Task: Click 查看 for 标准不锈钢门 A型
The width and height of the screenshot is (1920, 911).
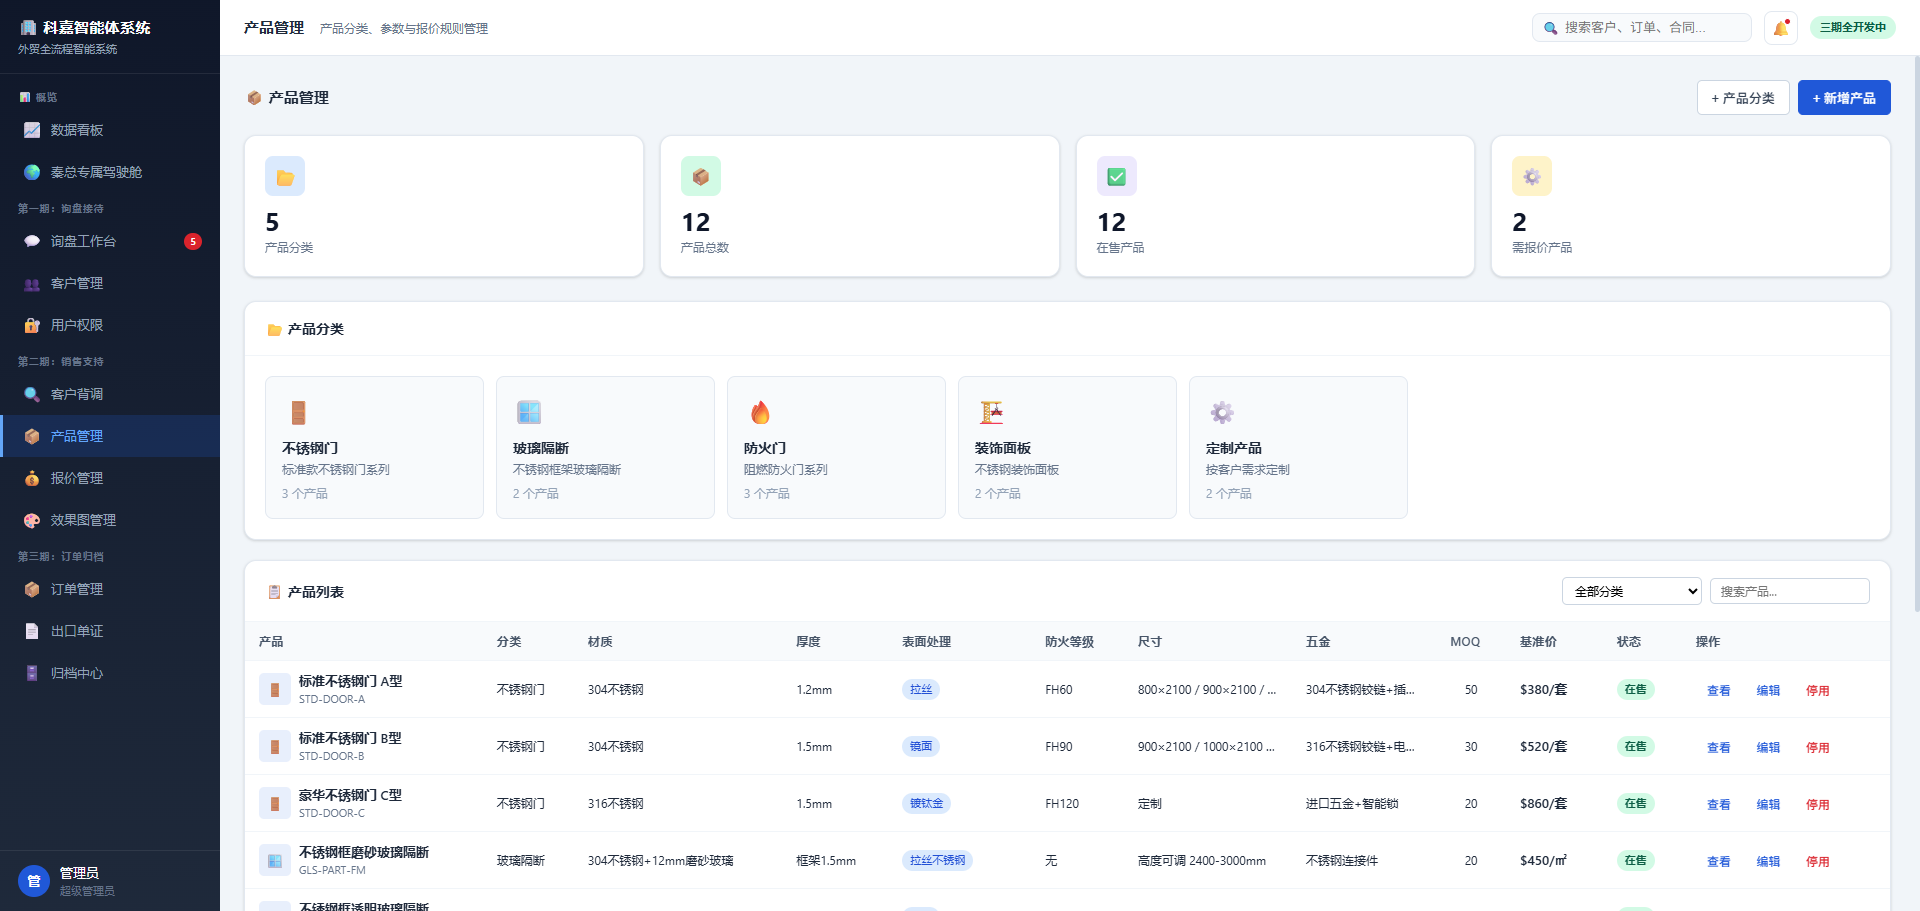Action: pyautogui.click(x=1718, y=690)
